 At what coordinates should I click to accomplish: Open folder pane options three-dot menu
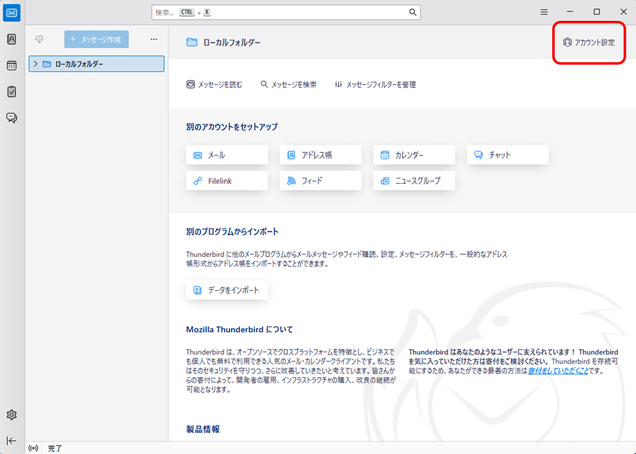click(x=153, y=39)
